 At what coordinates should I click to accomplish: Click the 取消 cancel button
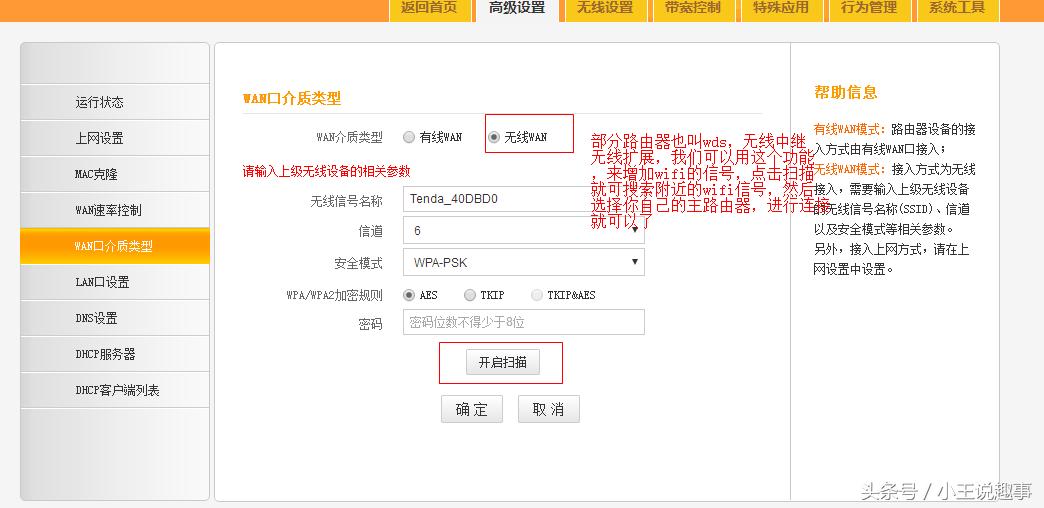pos(549,409)
